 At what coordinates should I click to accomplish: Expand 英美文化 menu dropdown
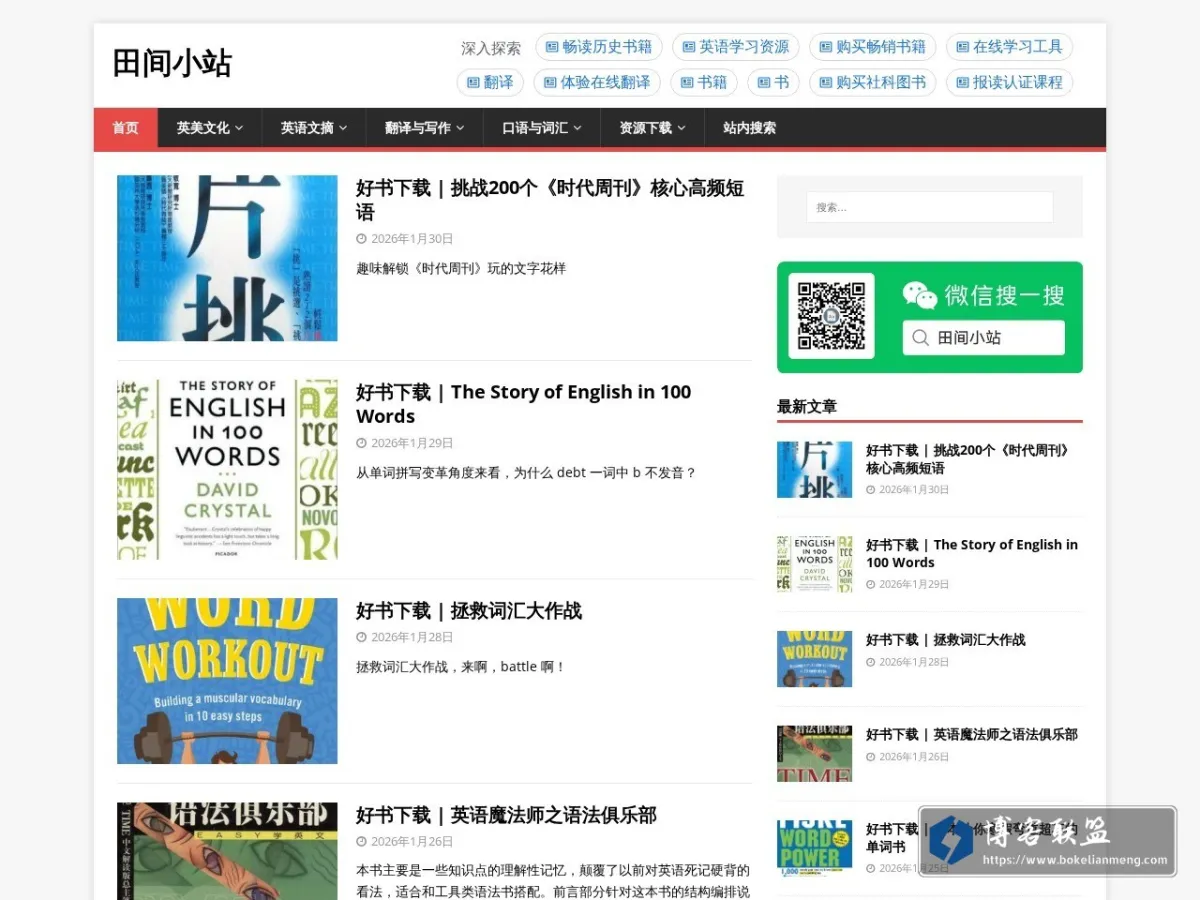(x=210, y=128)
